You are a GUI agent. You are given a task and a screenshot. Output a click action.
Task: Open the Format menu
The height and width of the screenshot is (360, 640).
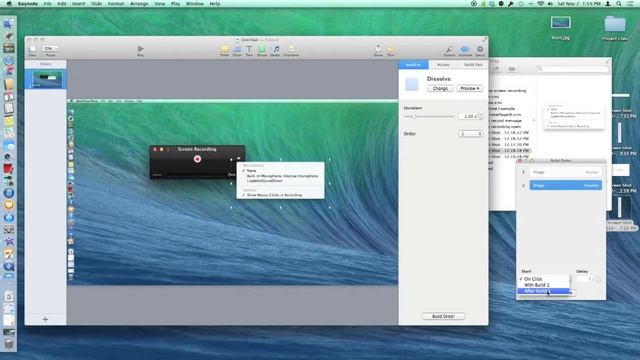tap(116, 4)
